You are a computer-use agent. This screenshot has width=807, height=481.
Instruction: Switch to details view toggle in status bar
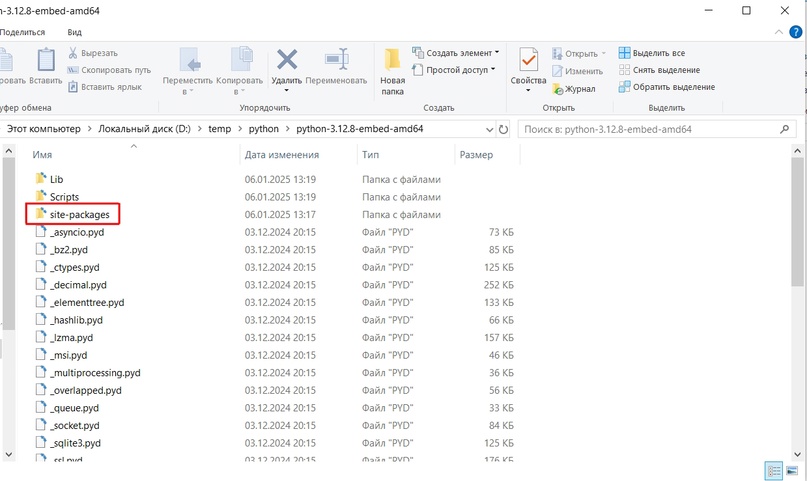(774, 470)
